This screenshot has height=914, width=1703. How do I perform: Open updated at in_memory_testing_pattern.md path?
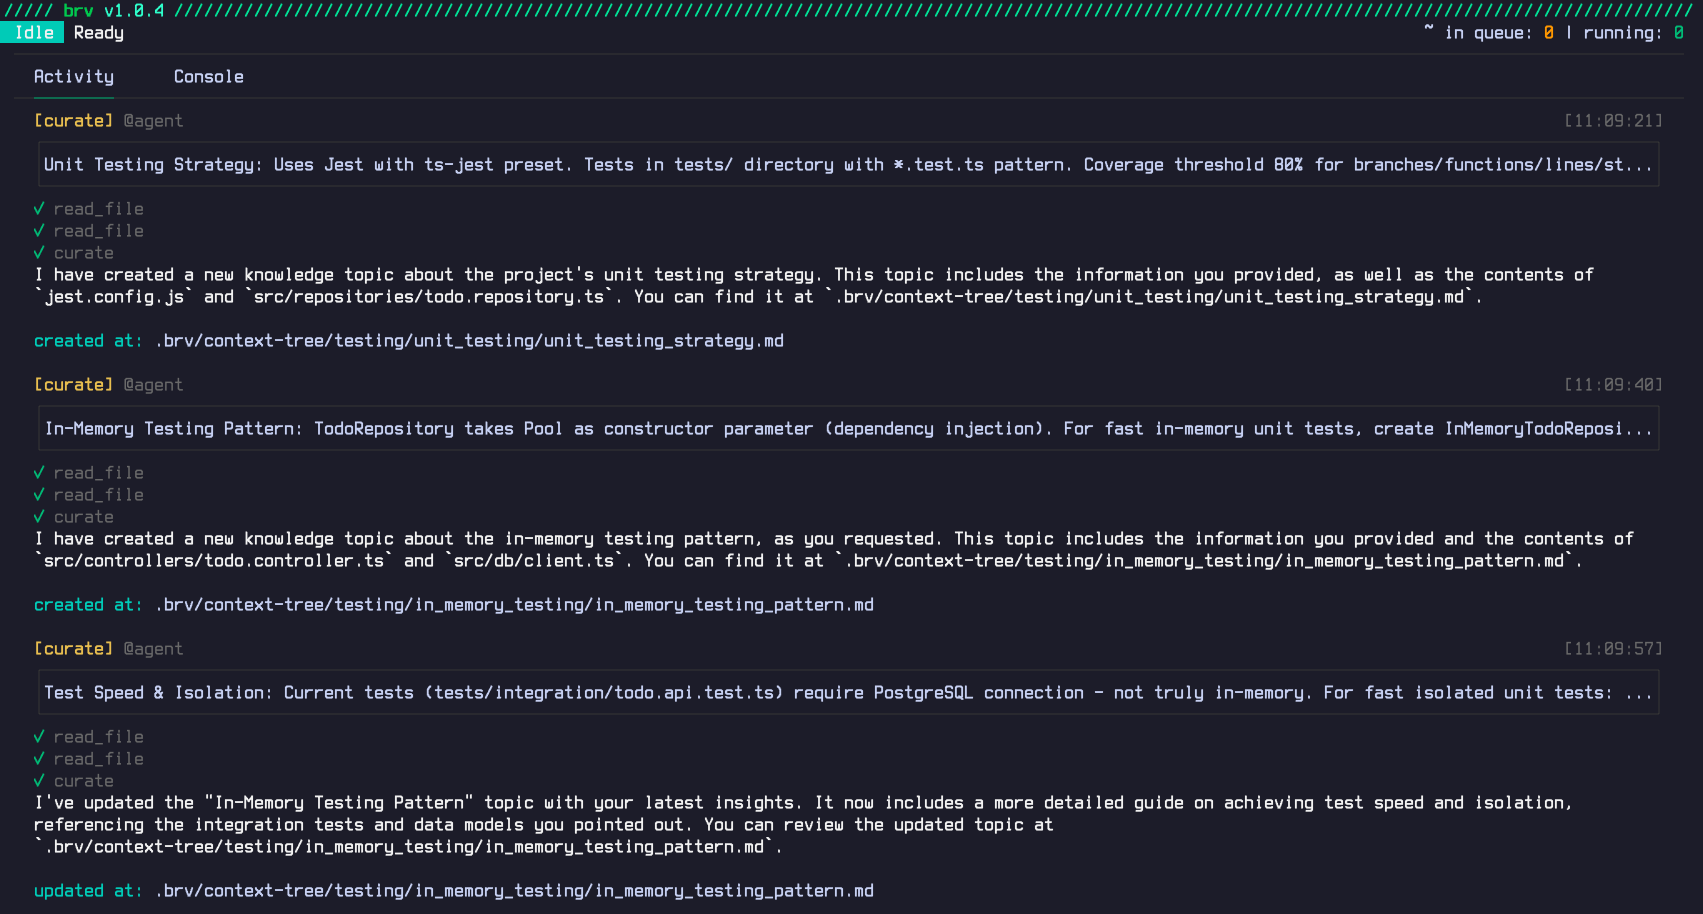click(x=514, y=891)
